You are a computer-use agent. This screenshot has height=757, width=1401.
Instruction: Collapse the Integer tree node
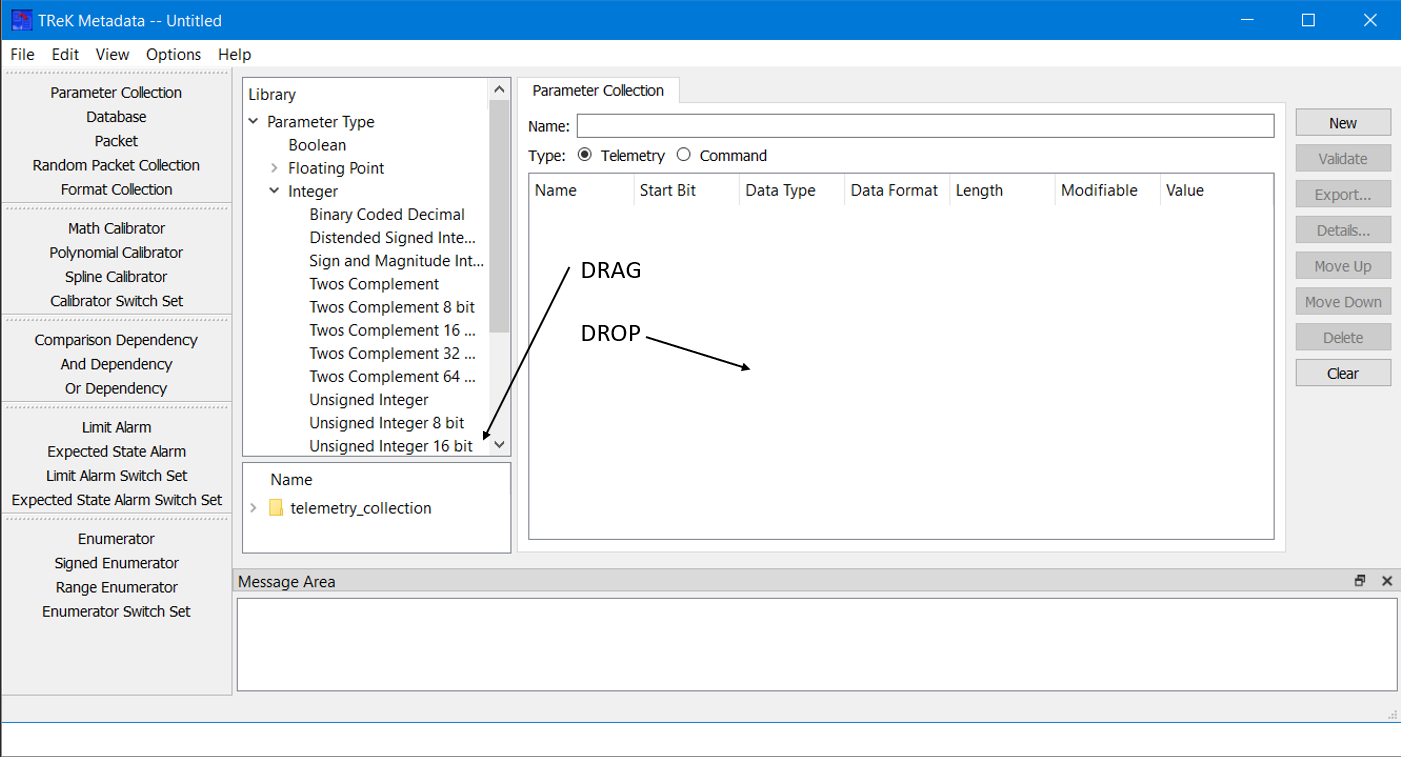tap(275, 191)
